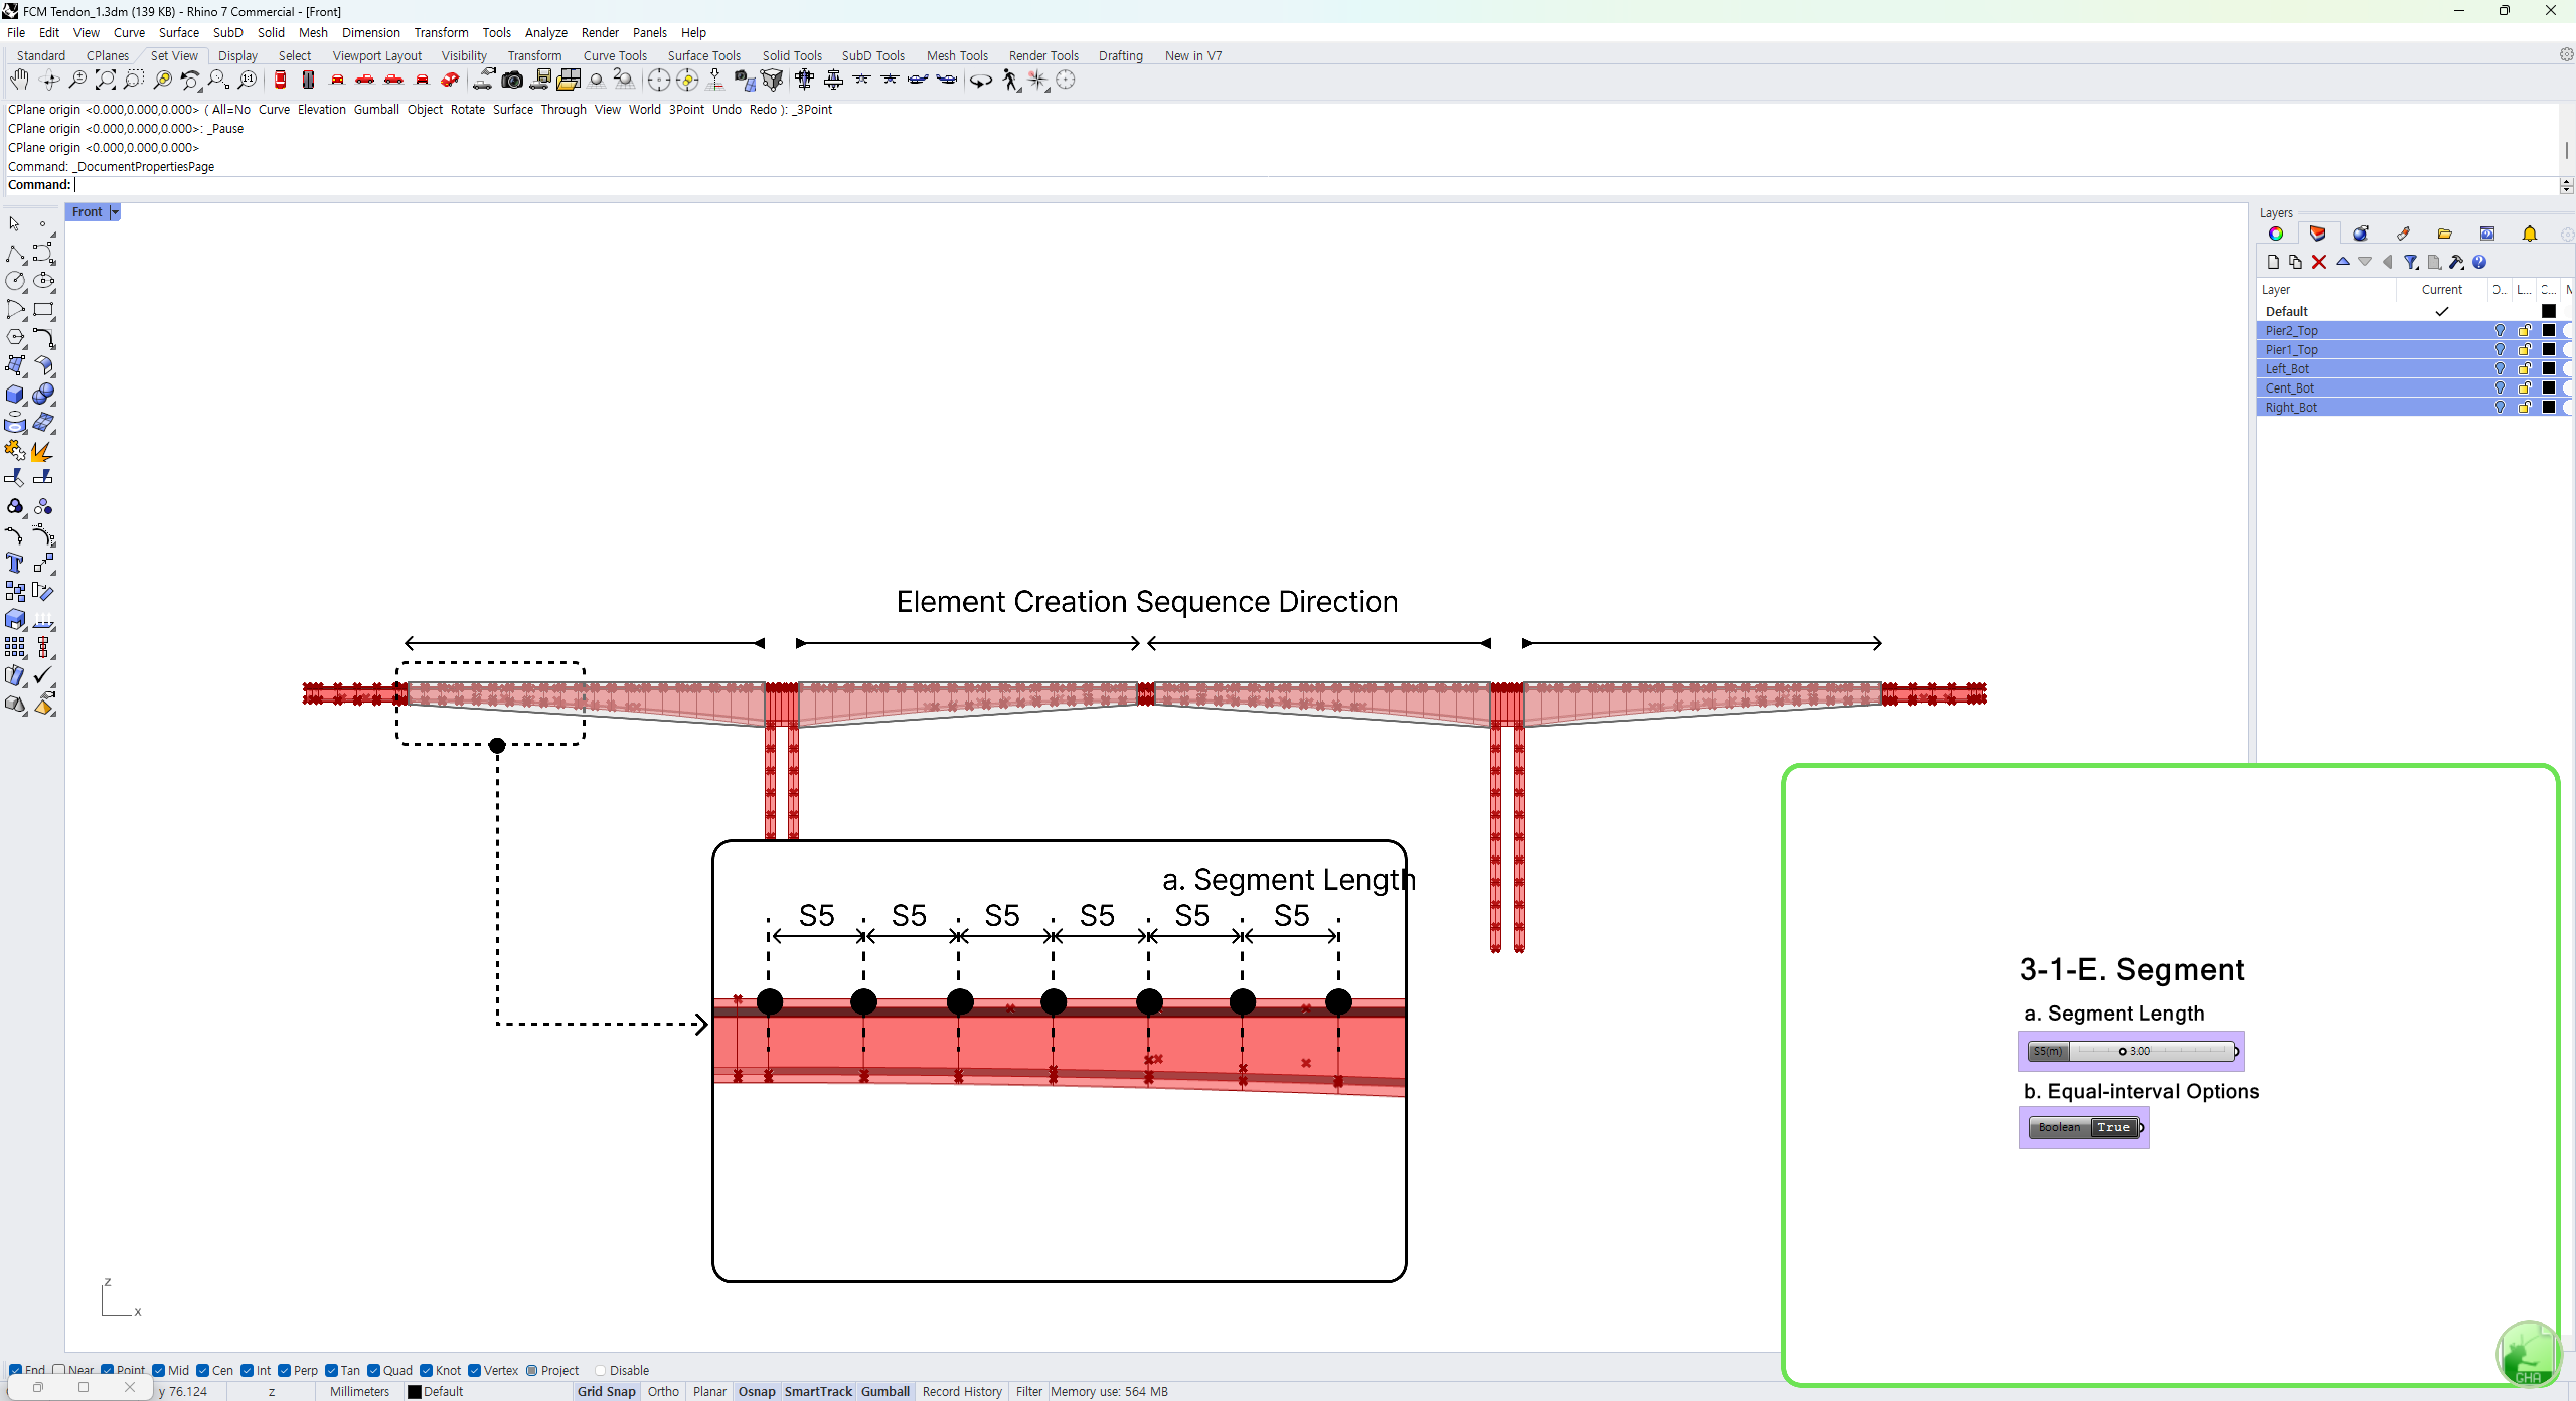Click color swatch of Default layer
The width and height of the screenshot is (2576, 1401).
coord(2549,312)
